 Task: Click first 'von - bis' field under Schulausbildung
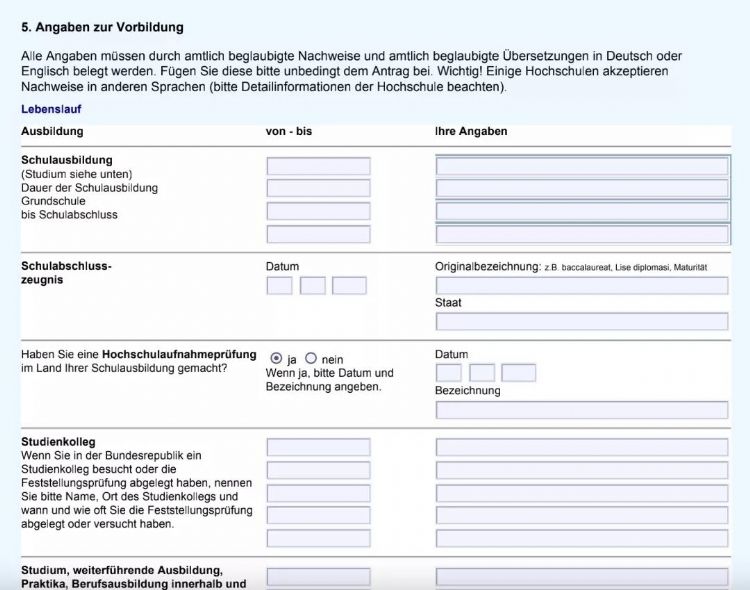[x=318, y=166]
